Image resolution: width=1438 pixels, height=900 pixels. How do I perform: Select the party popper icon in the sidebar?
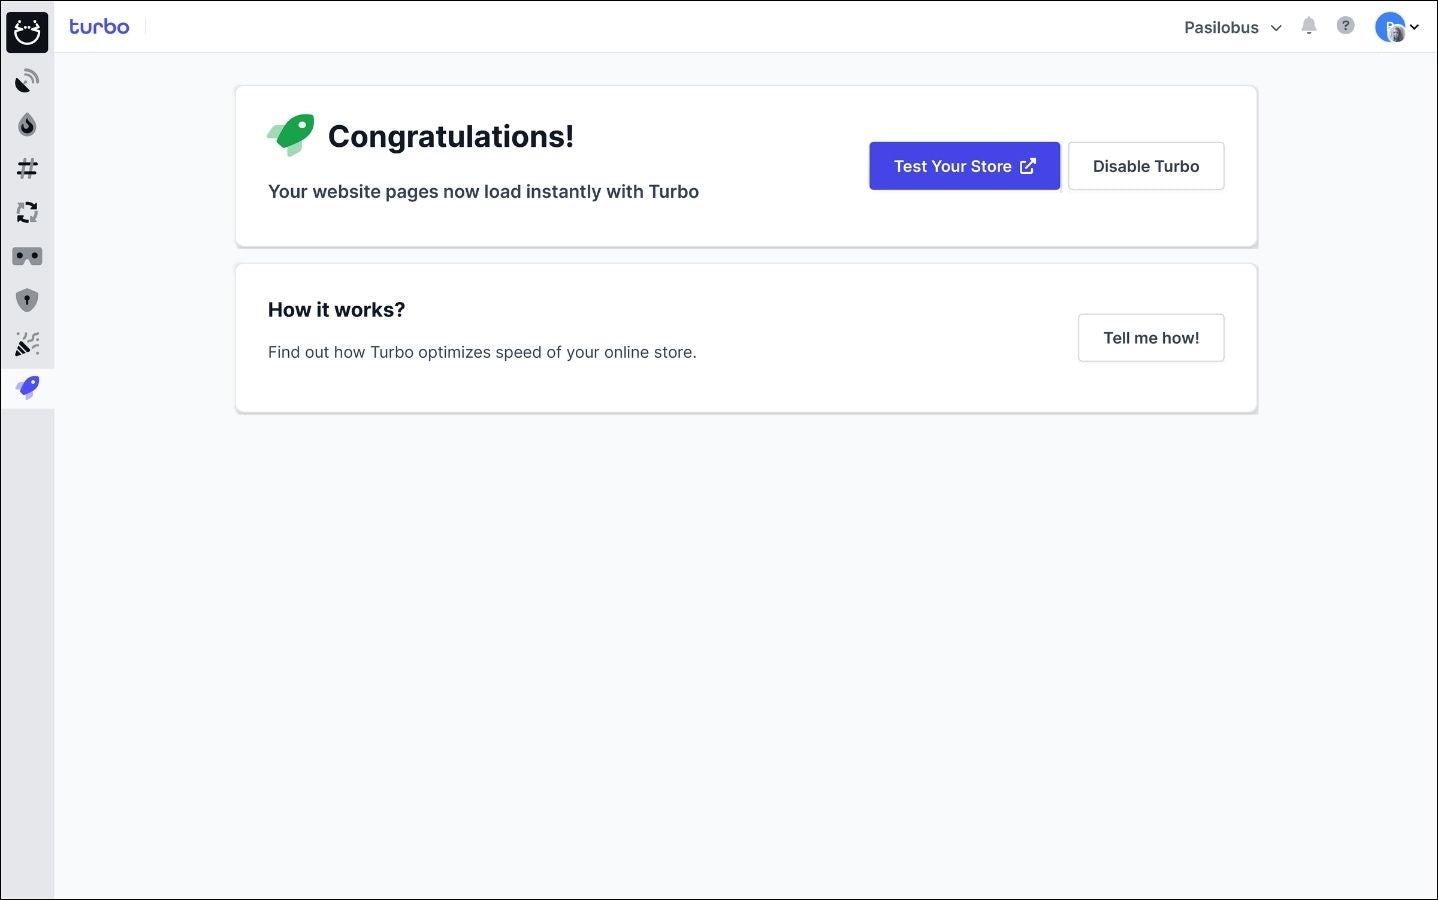(x=27, y=344)
